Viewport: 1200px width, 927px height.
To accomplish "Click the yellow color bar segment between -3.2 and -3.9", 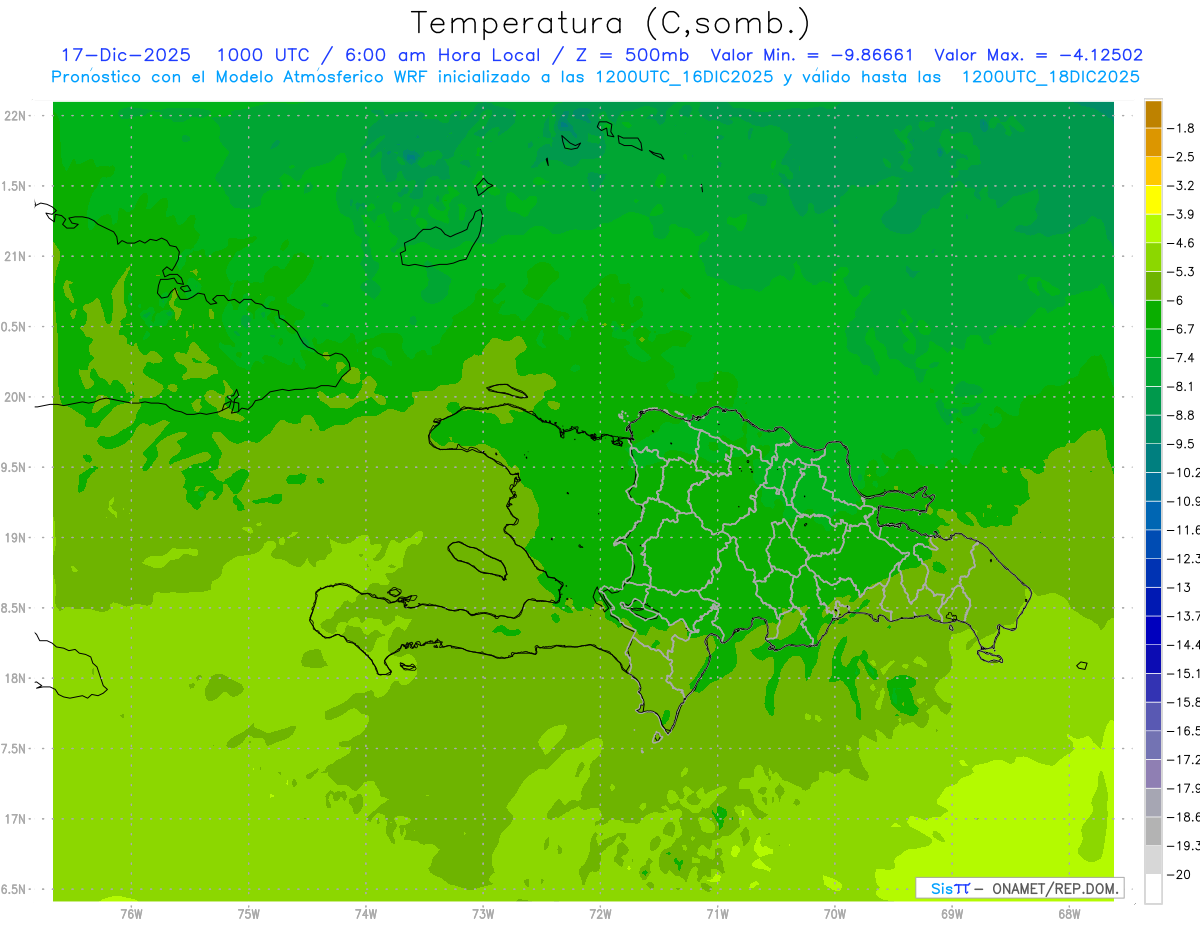I will pyautogui.click(x=1153, y=200).
